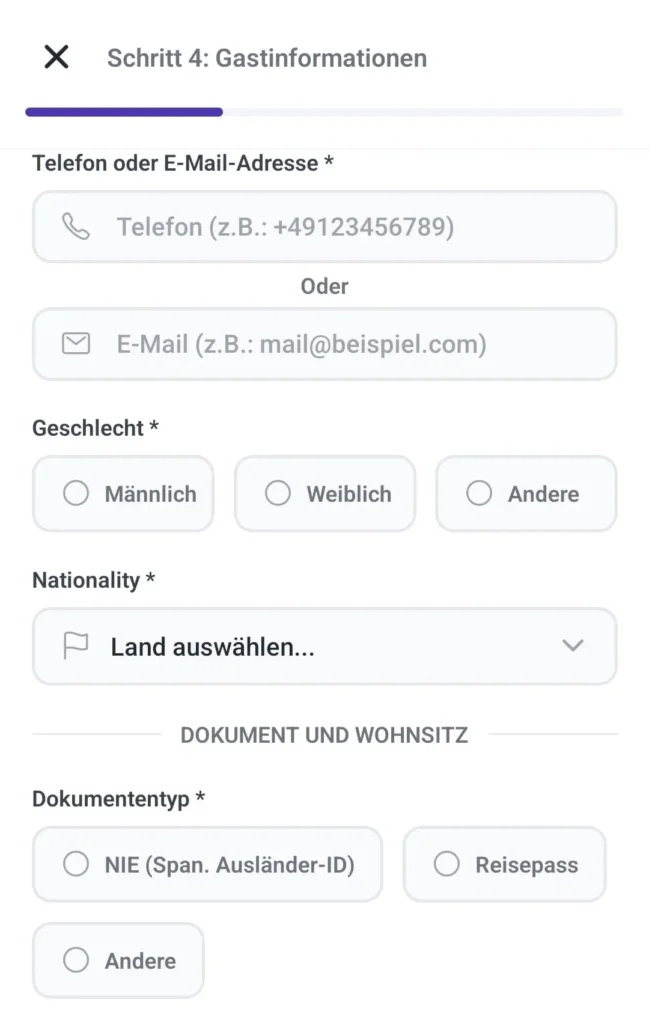Click the envelope icon in the E-Mail field
The image size is (649, 1024).
[72, 344]
